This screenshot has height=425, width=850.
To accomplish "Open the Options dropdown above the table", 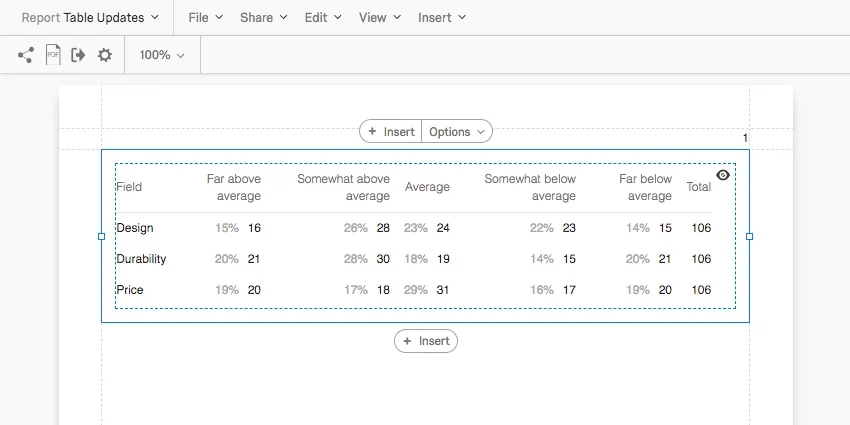I will pos(457,131).
